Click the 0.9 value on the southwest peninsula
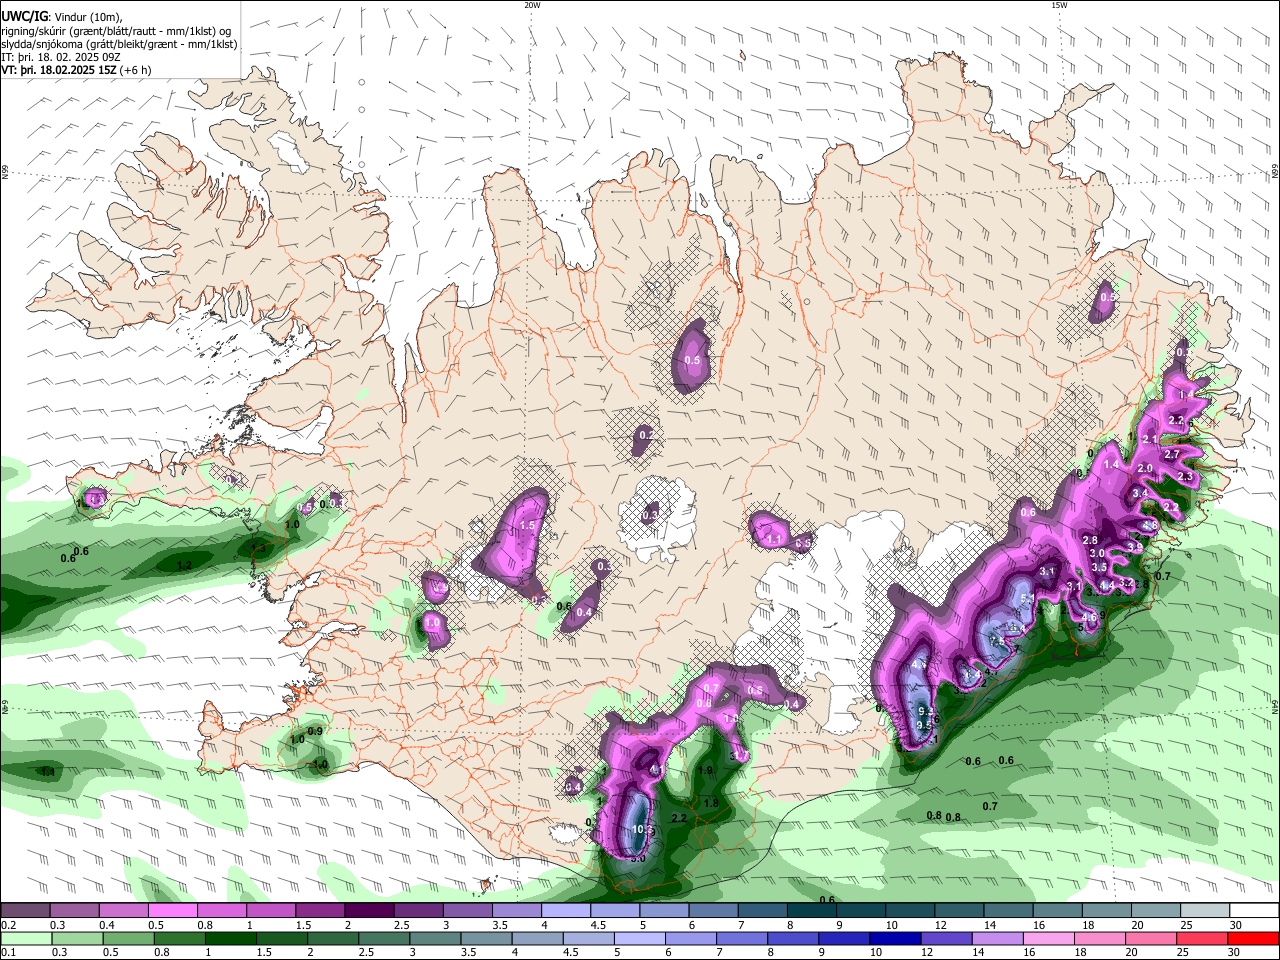The width and height of the screenshot is (1280, 960). [x=315, y=731]
